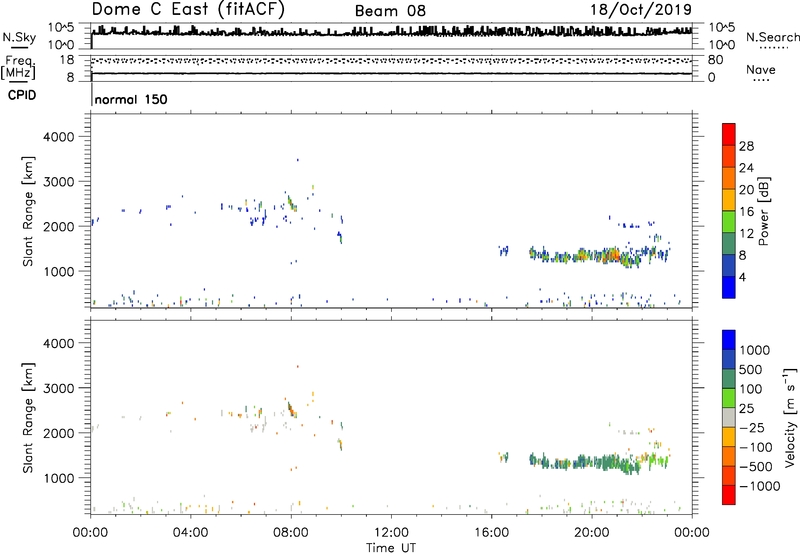Screen dimensions: 800x554
Task: Click the 'Dome C East (fitACF)' plot title
Action: point(188,10)
